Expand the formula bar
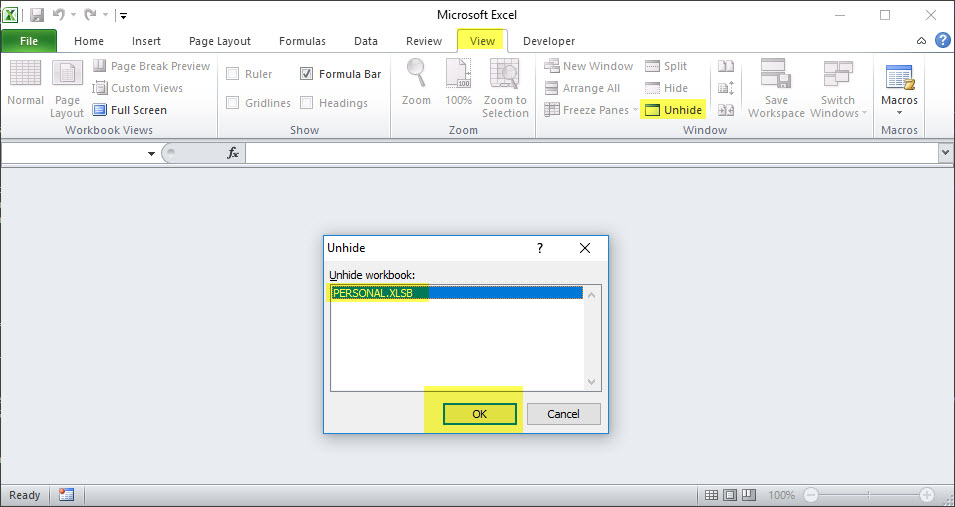The image size is (955, 507). pos(945,154)
